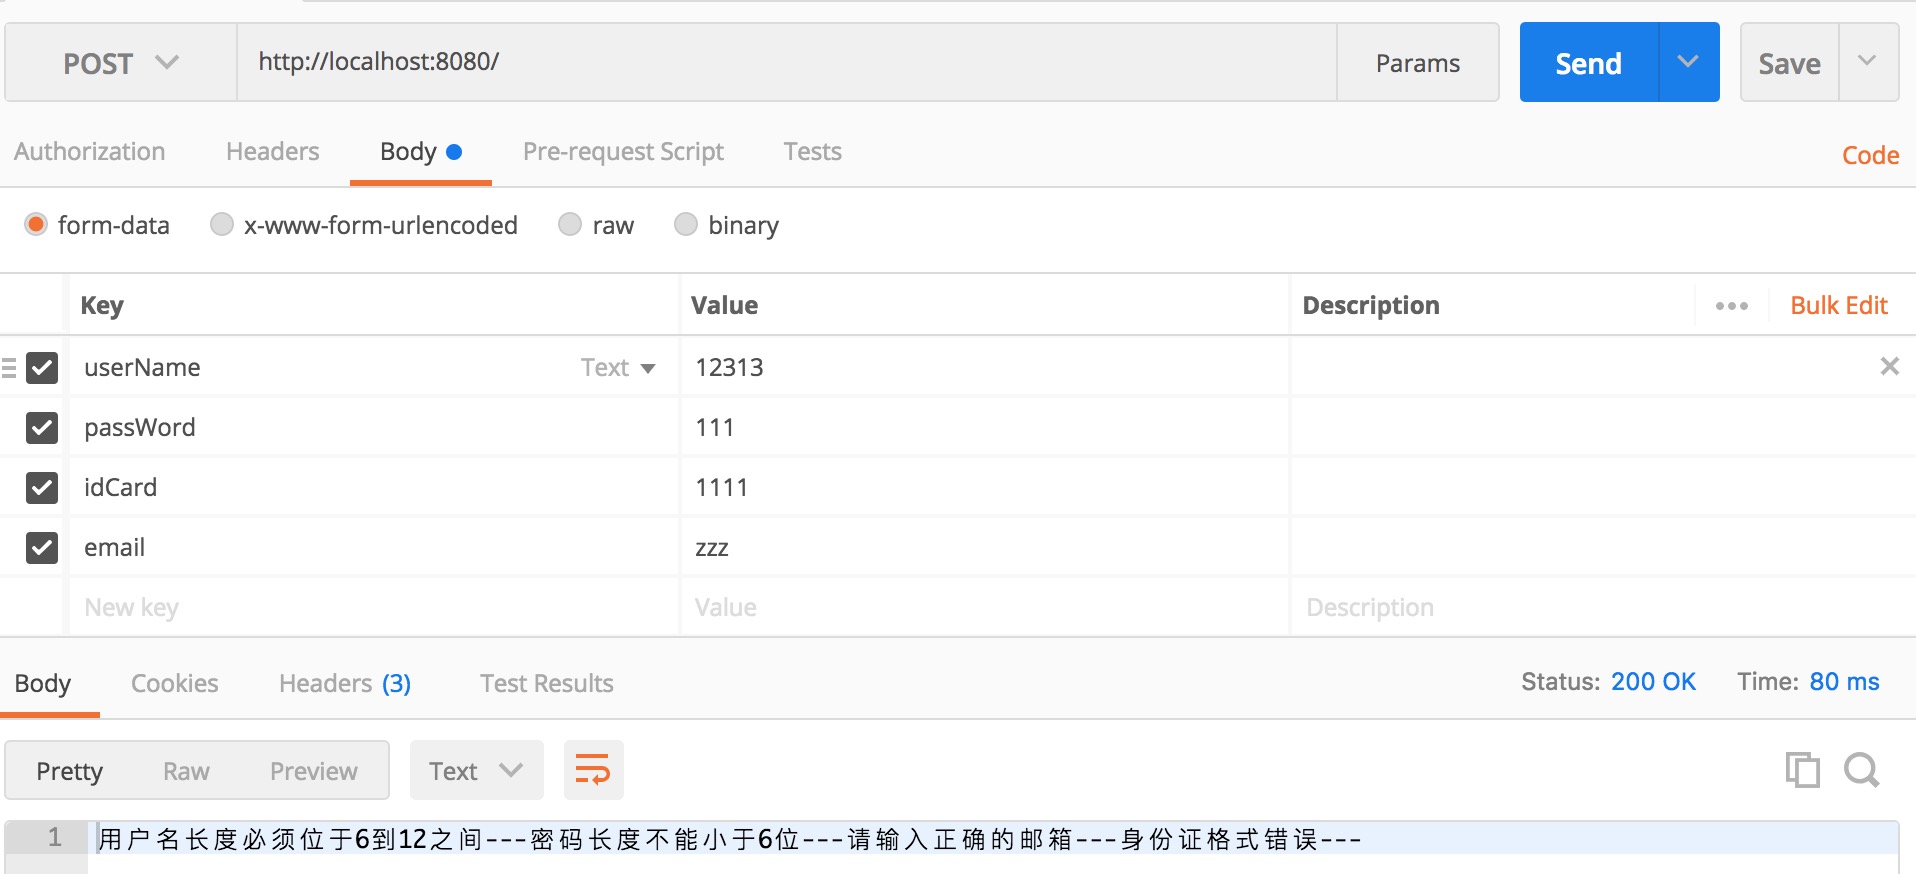
Task: Copy response body with the copy icon
Action: click(1802, 770)
